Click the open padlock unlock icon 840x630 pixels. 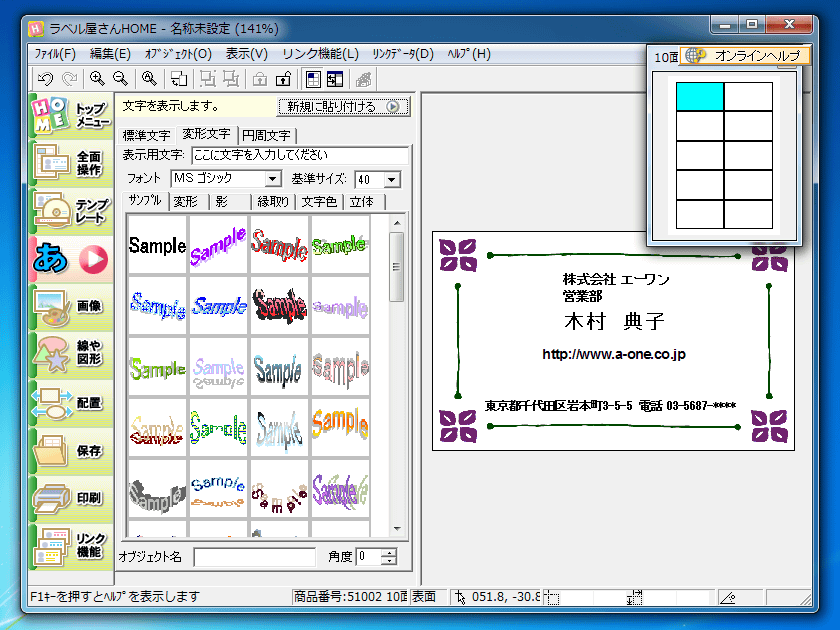tap(283, 79)
